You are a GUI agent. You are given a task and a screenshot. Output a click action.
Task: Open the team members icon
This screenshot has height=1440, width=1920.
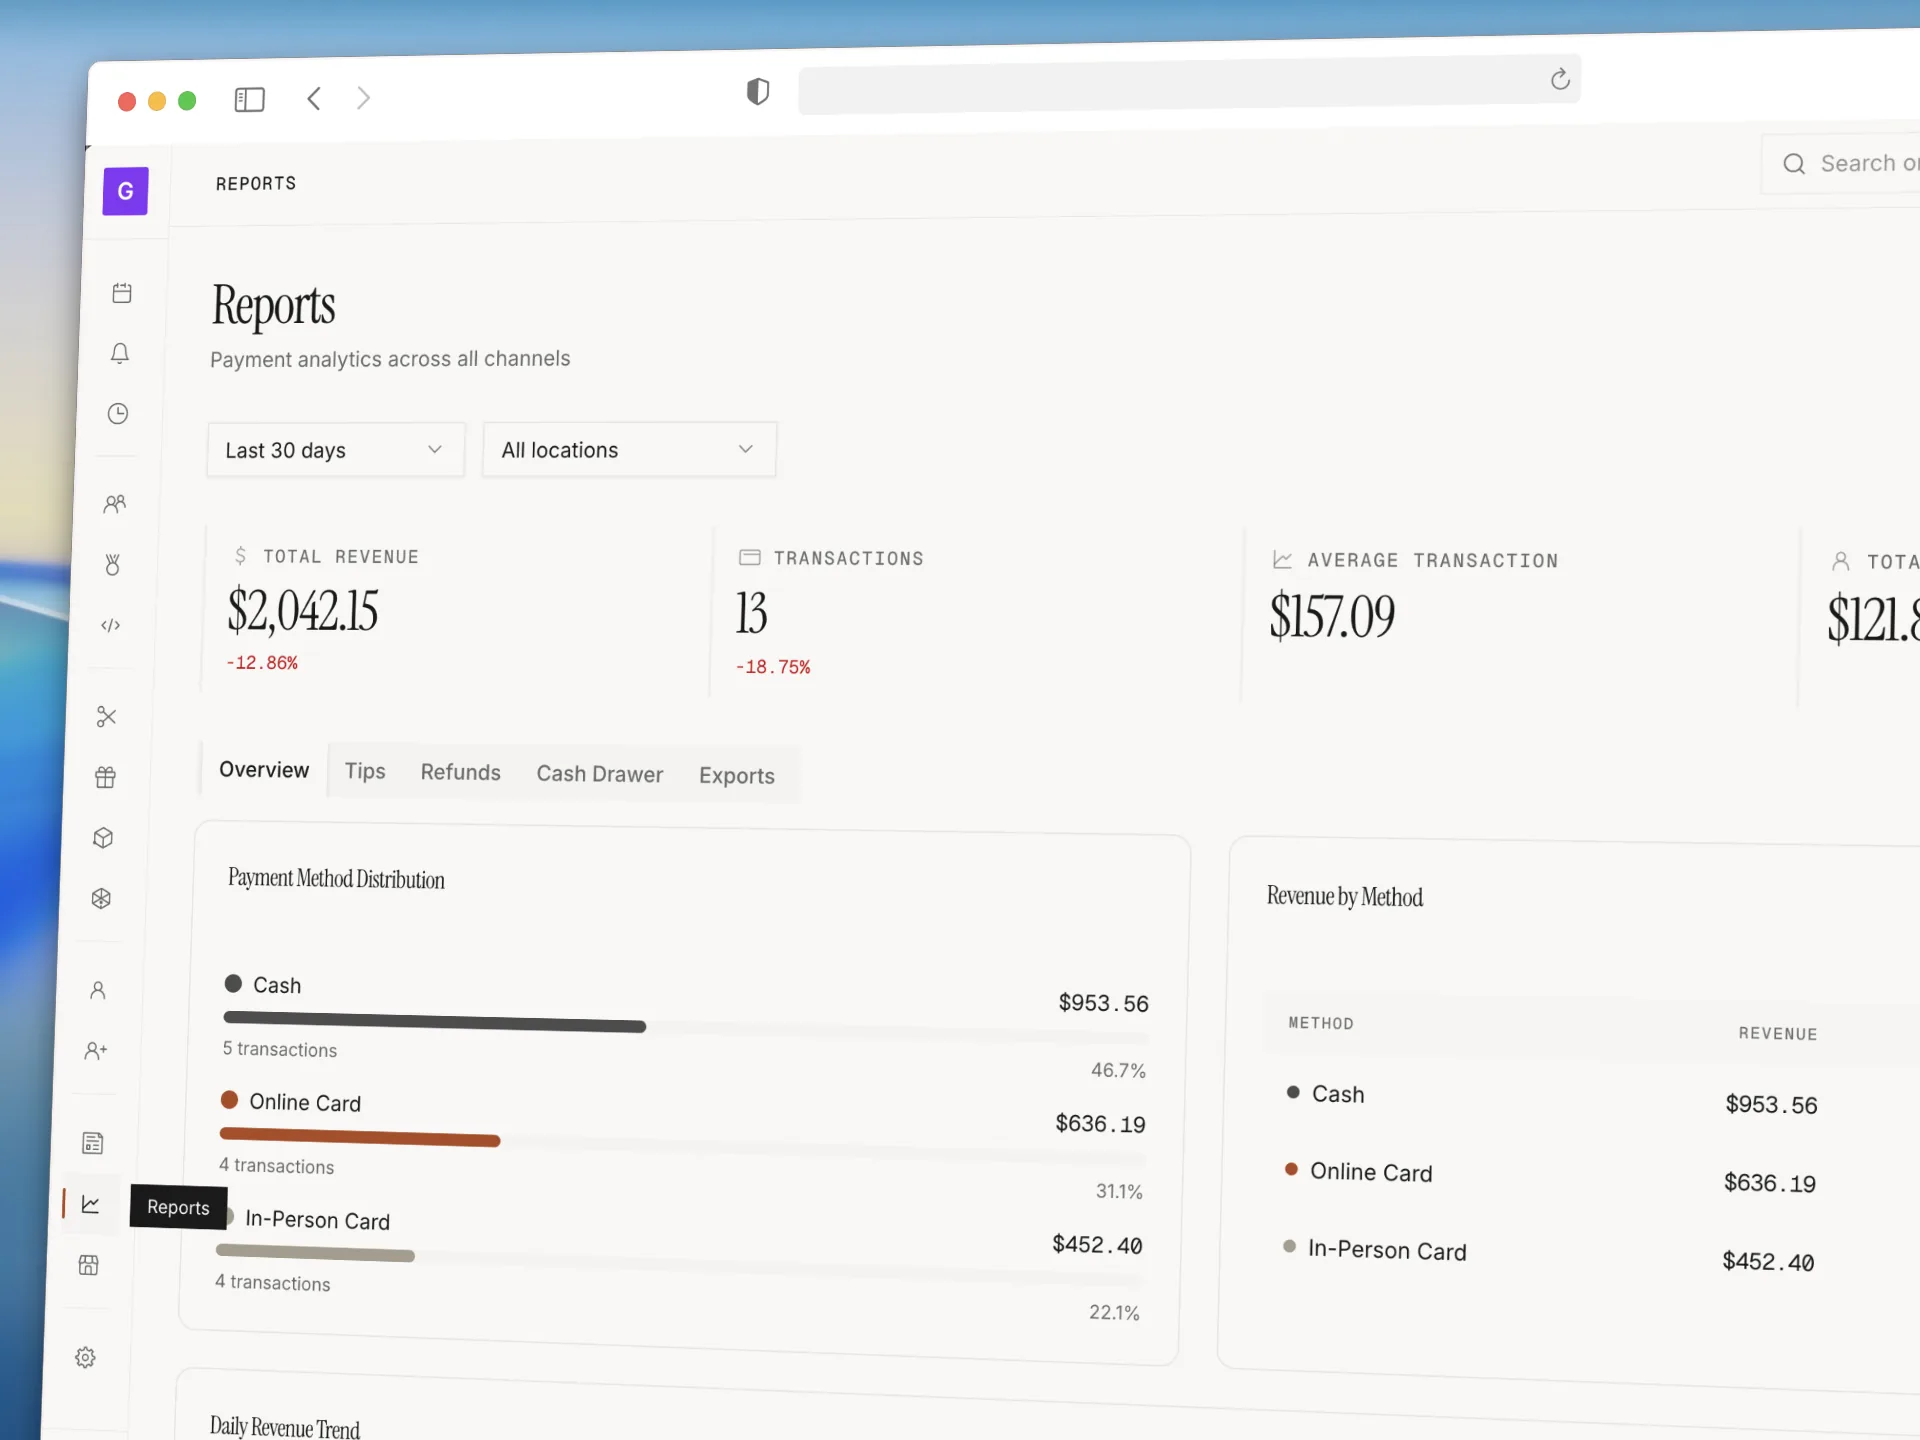click(x=114, y=504)
